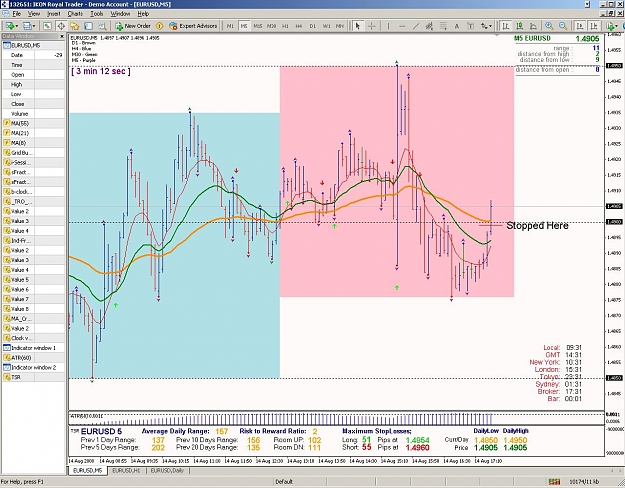Set timeframe to D1
This screenshot has height=488, width=625.
312,26
